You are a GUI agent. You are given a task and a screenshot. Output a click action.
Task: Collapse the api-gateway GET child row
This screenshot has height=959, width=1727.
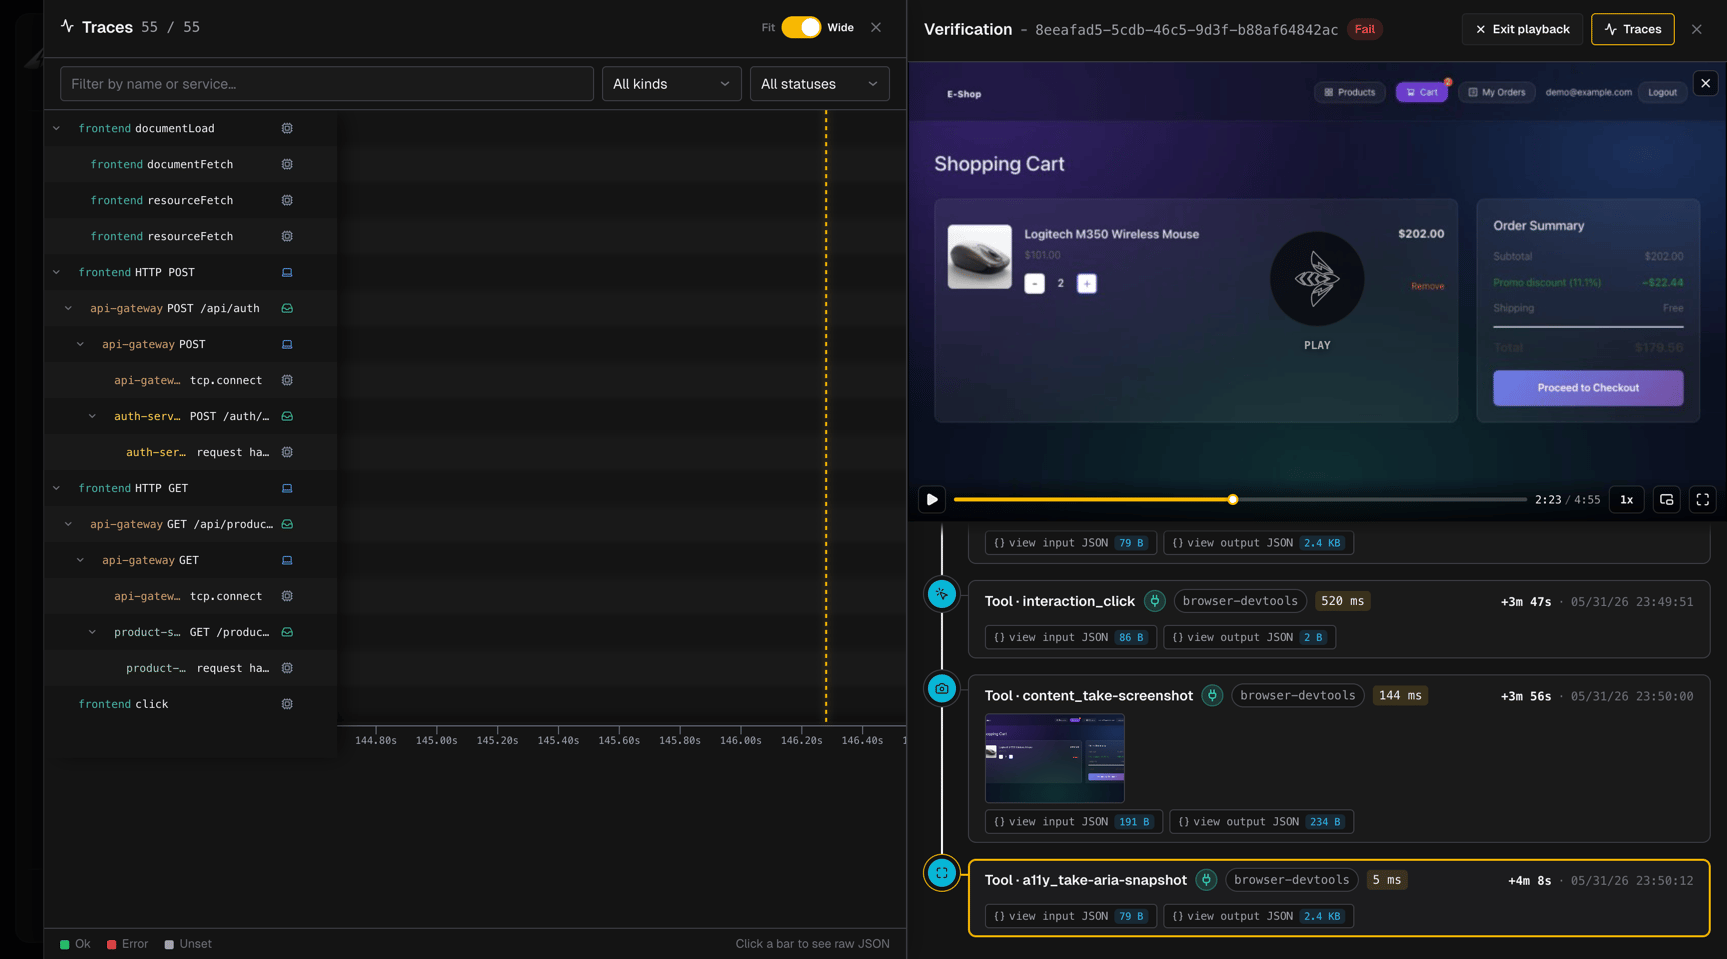pos(81,560)
